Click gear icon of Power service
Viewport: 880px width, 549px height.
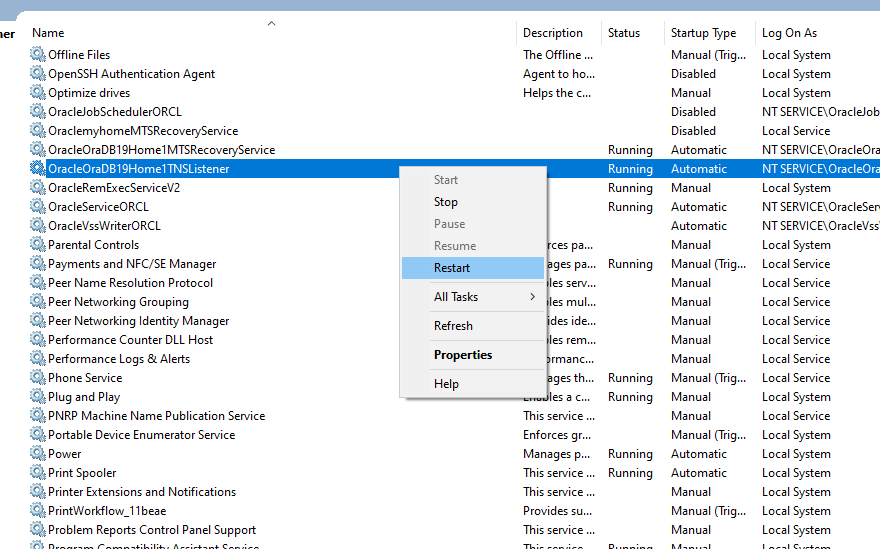point(38,454)
